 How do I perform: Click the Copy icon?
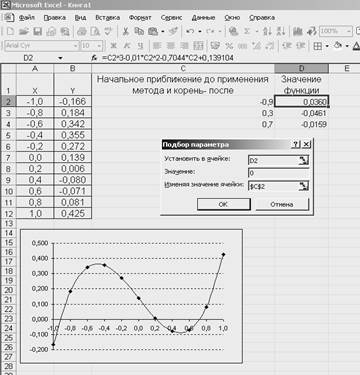click(x=139, y=31)
